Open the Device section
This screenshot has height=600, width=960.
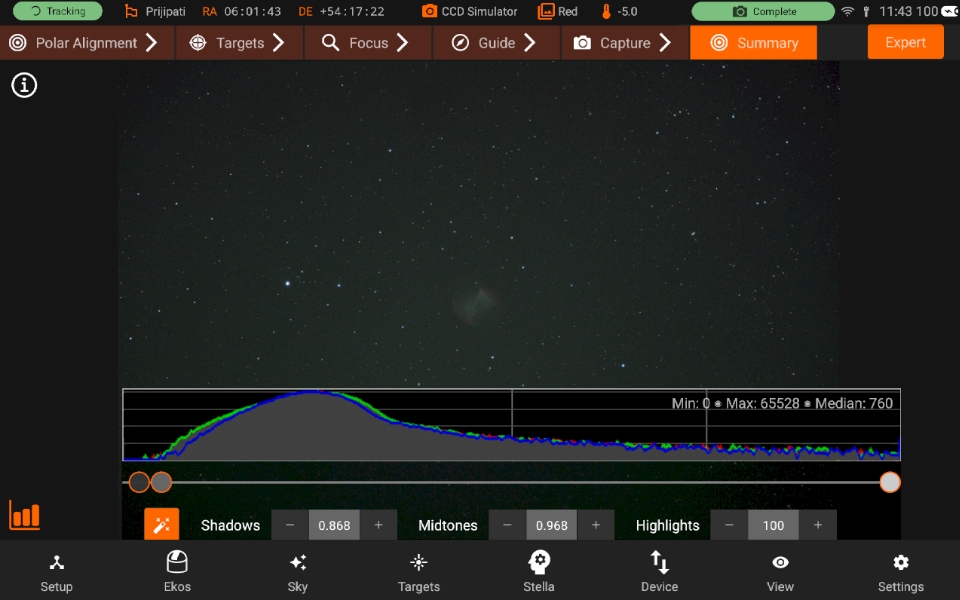[659, 572]
